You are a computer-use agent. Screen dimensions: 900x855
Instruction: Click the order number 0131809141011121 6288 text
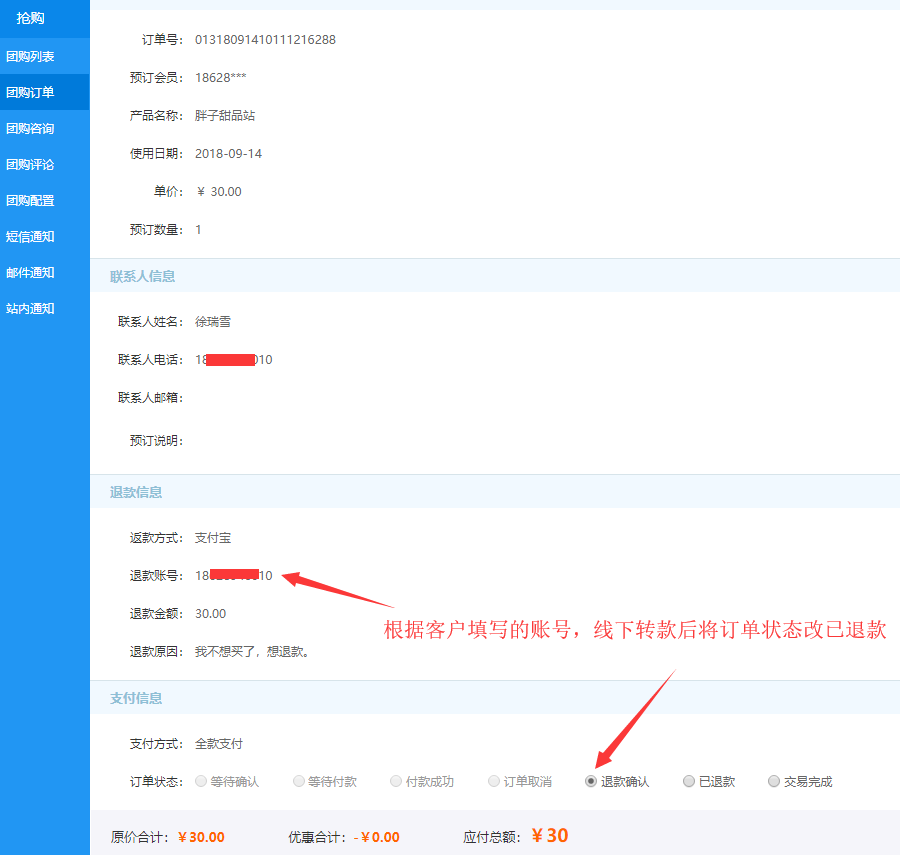[x=265, y=40]
